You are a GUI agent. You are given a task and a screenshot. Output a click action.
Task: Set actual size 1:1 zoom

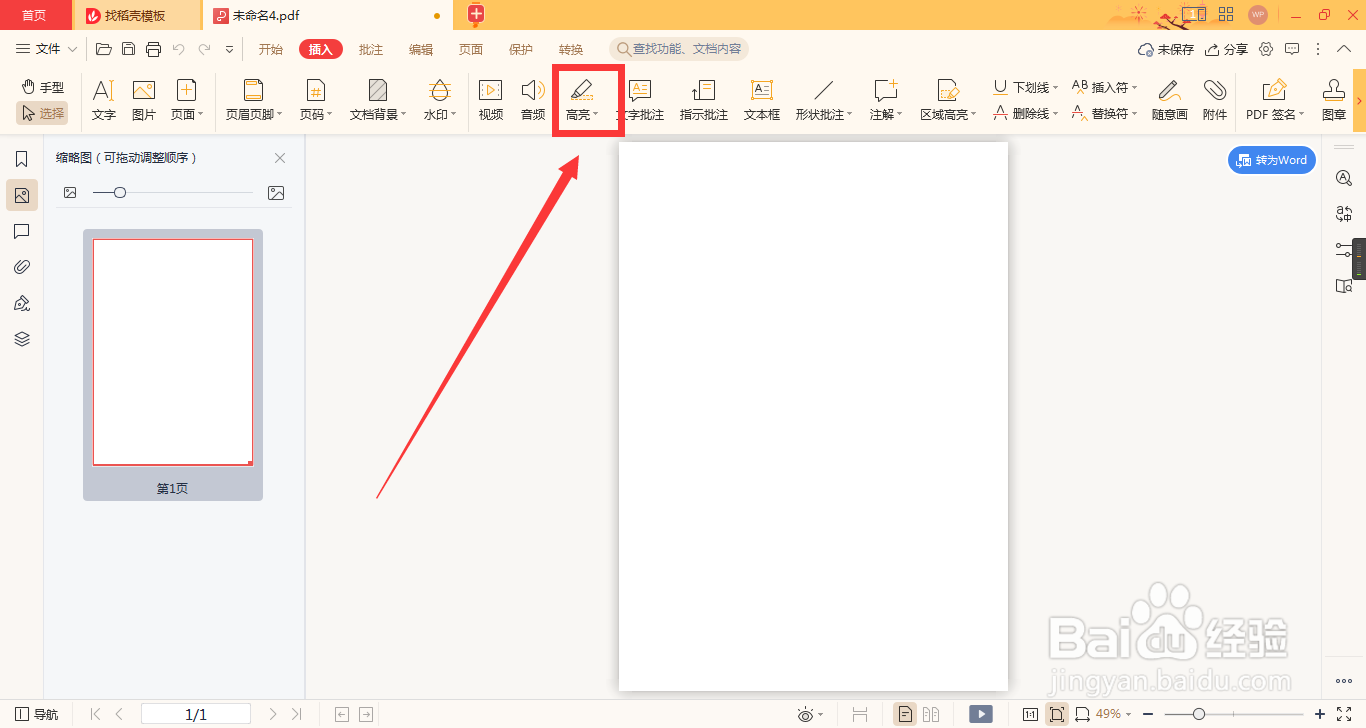pyautogui.click(x=1030, y=714)
